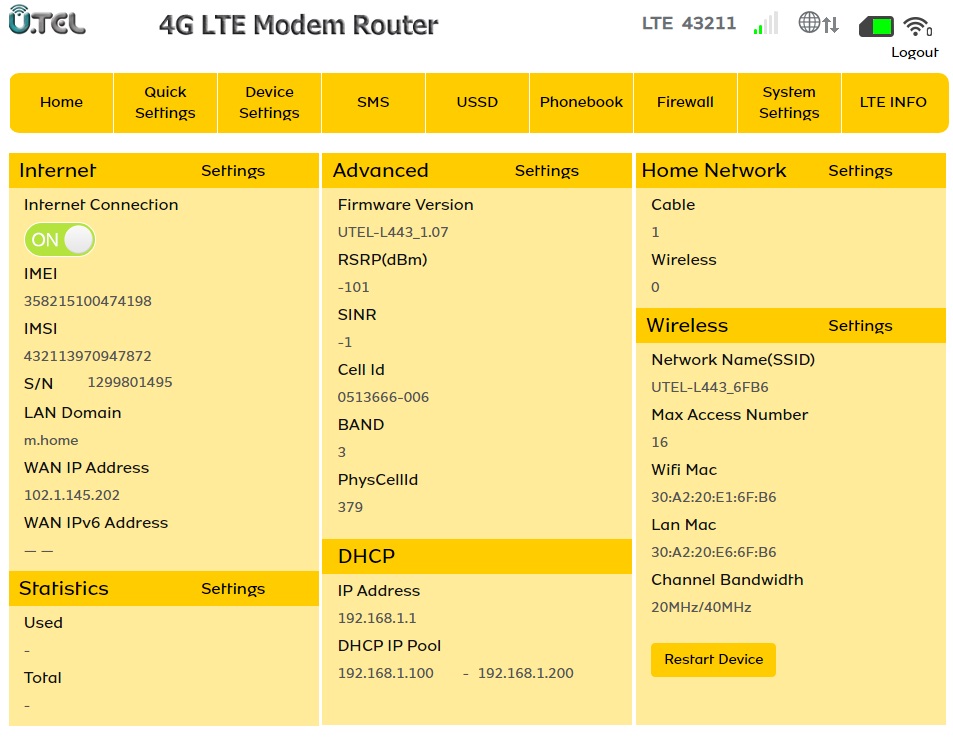
Task: Turn off the Internet Connection ON switch
Action: 60,240
